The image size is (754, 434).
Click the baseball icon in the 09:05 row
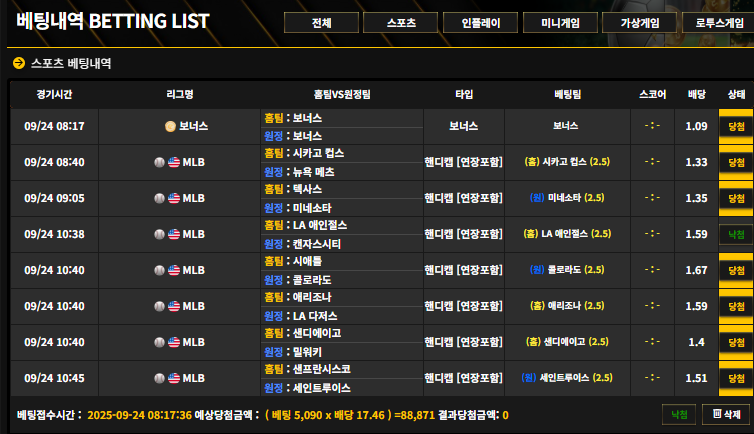(x=159, y=198)
